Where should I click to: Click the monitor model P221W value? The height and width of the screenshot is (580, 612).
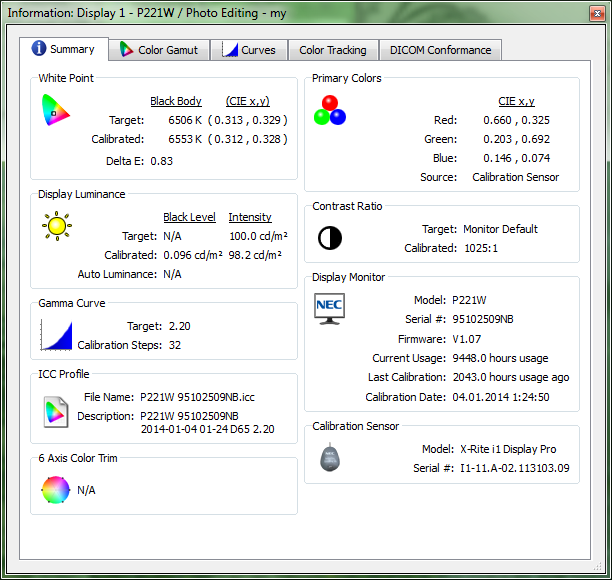(469, 300)
